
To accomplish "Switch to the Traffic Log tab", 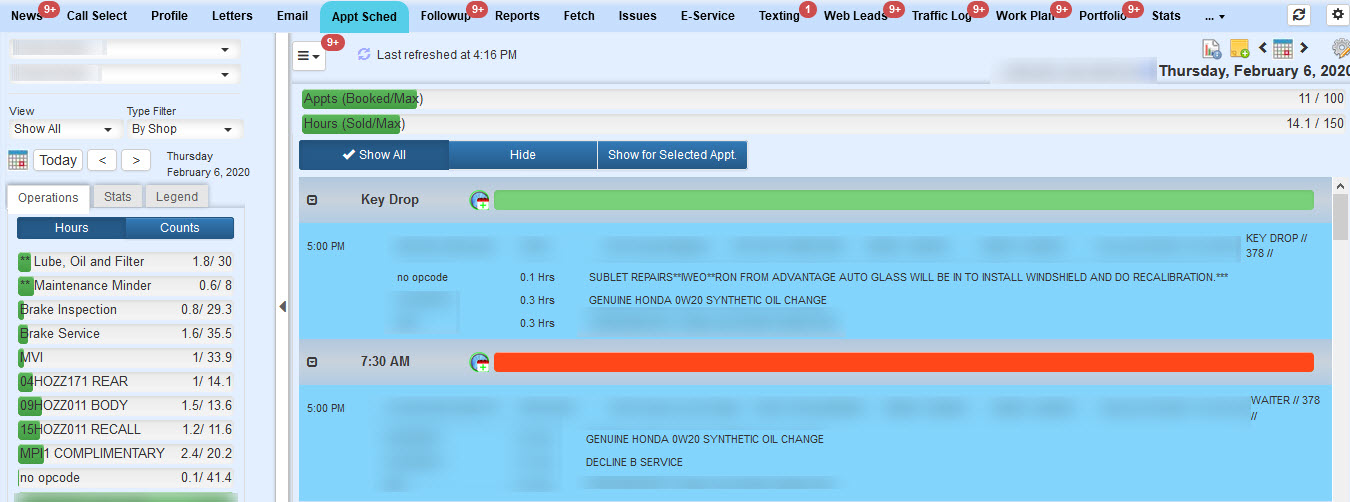I will point(940,16).
